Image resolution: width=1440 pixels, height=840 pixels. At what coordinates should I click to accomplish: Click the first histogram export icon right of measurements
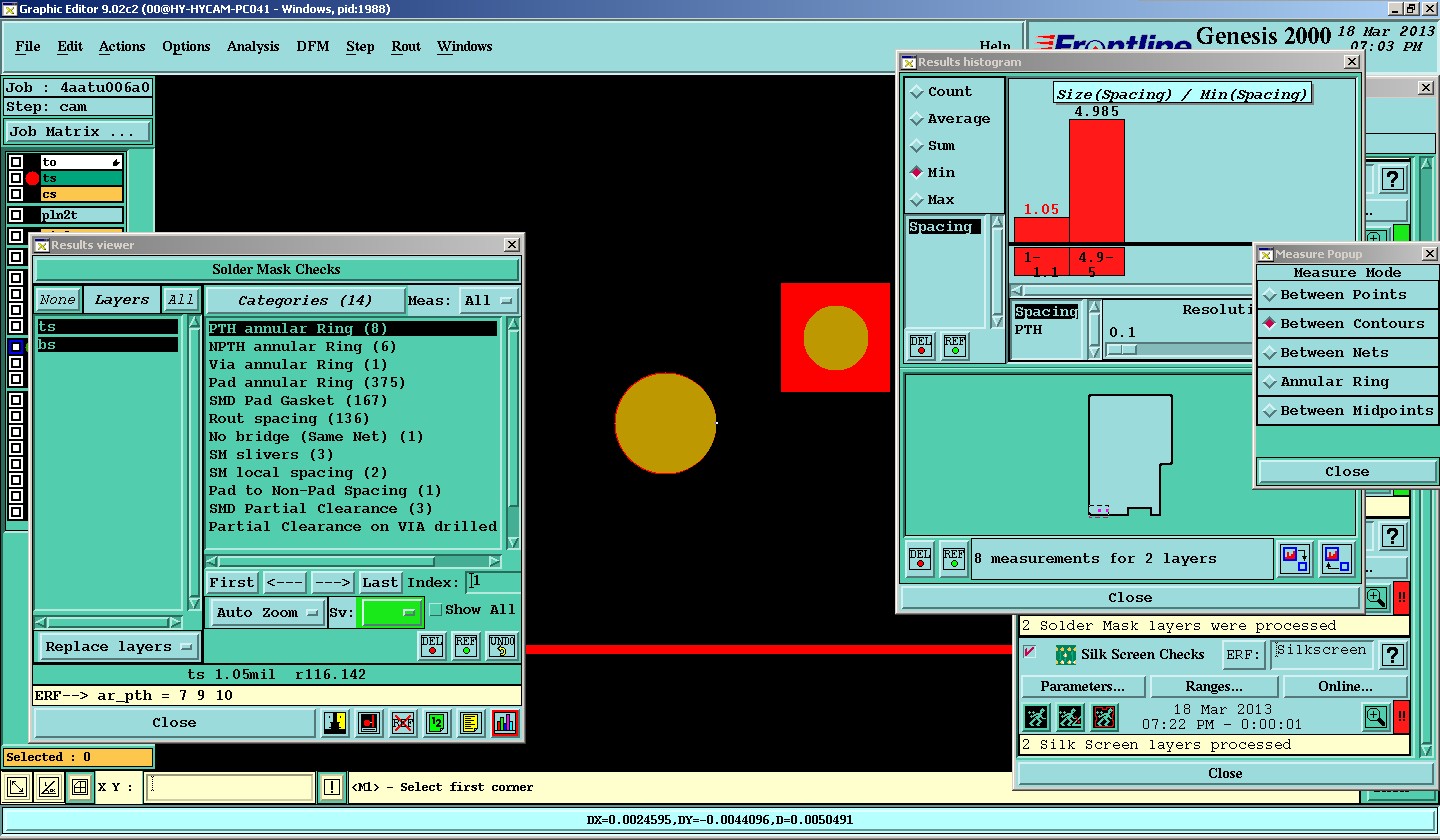coord(1295,559)
